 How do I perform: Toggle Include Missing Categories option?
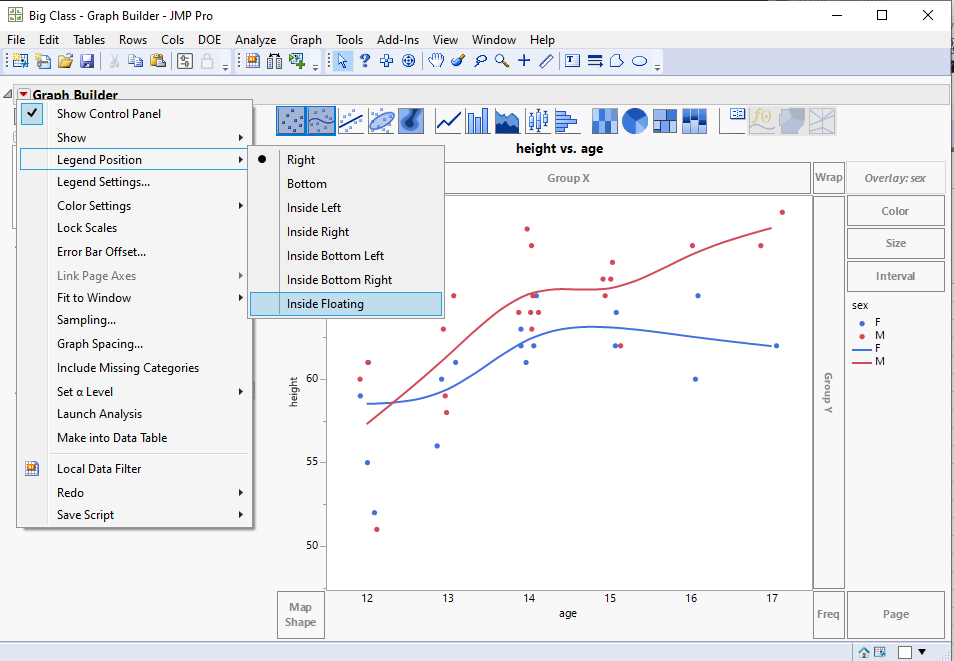(x=136, y=368)
